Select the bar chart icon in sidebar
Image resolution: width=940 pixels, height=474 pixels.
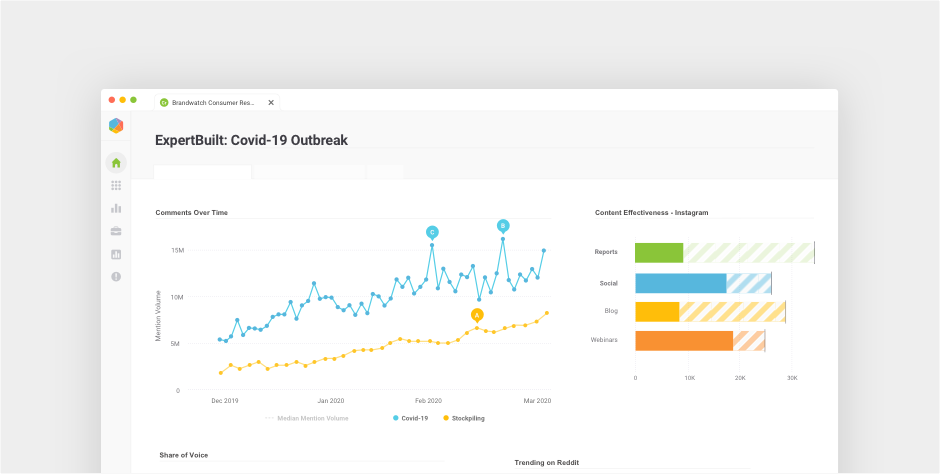click(x=116, y=208)
